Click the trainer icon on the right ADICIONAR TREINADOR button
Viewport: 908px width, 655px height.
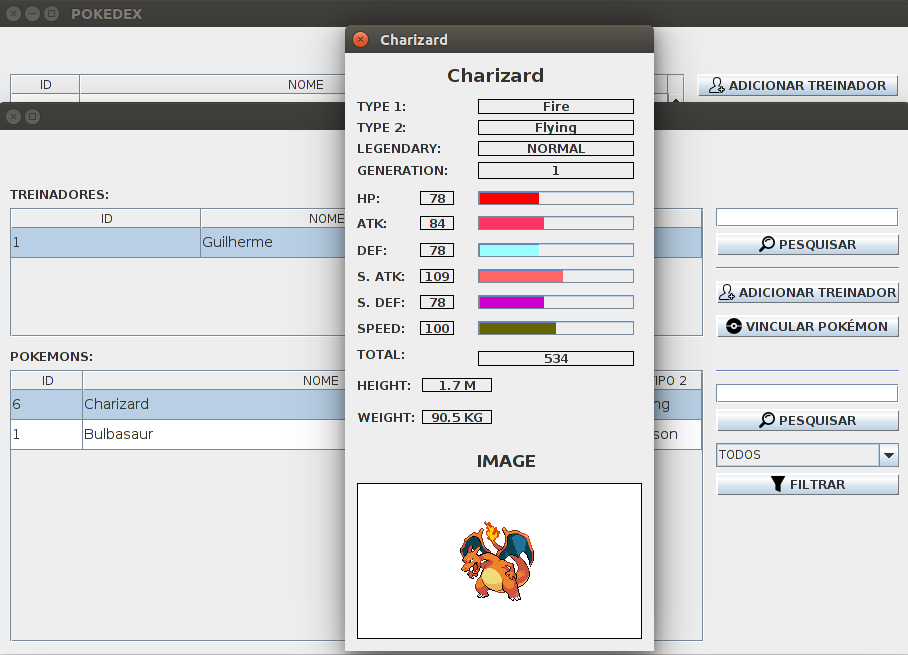(x=727, y=292)
